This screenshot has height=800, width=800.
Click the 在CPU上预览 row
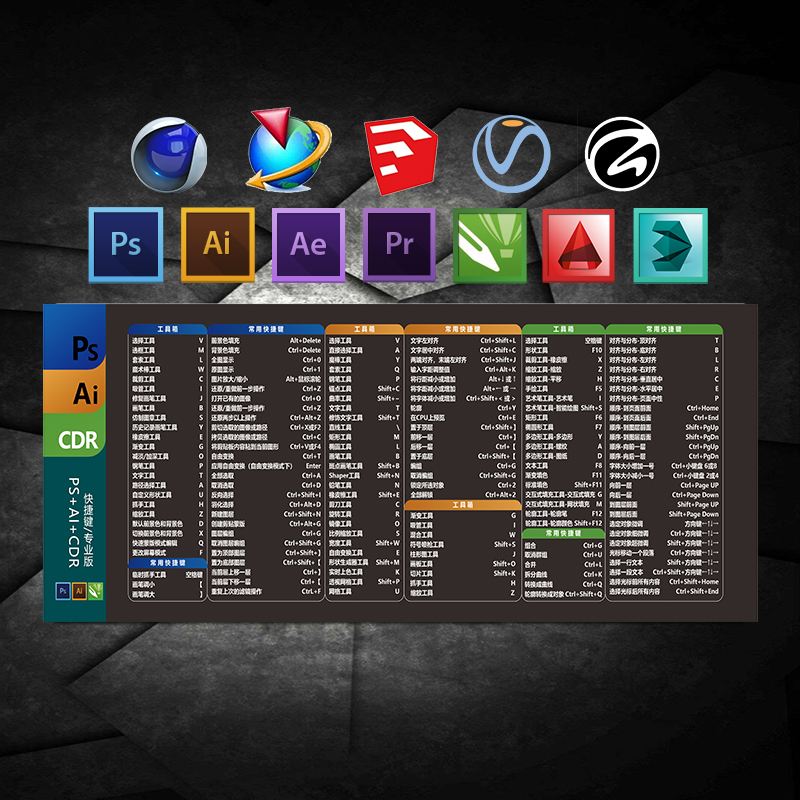tap(463, 418)
